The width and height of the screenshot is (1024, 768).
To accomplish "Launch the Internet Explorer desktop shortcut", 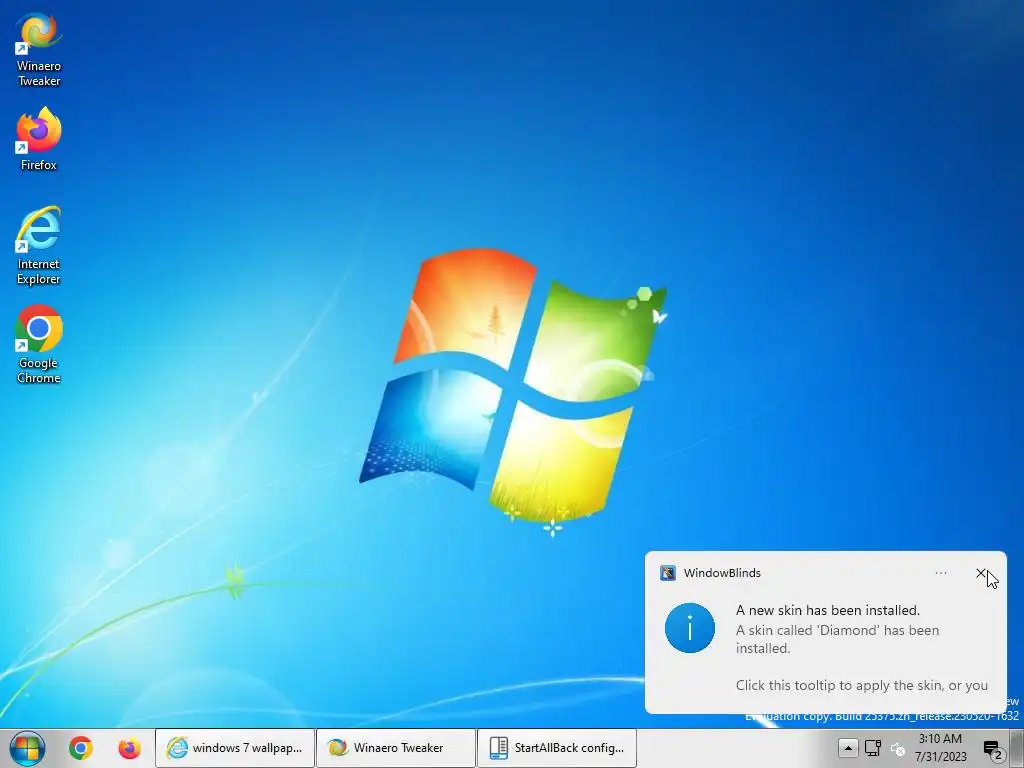I will click(39, 246).
